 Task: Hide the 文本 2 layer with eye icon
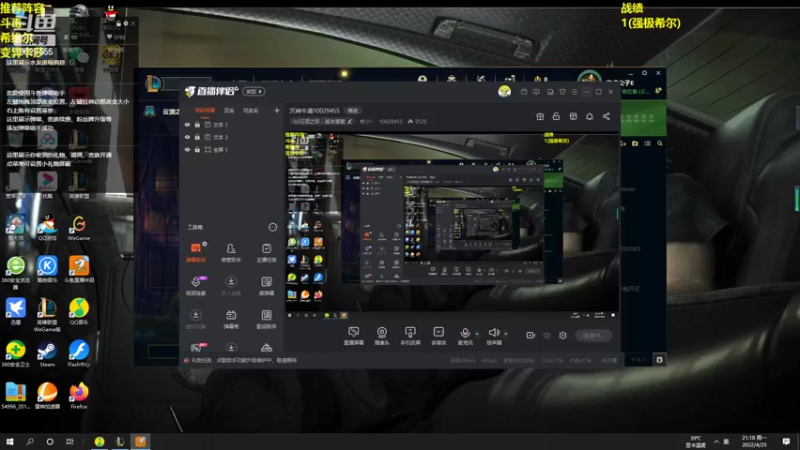click(187, 137)
